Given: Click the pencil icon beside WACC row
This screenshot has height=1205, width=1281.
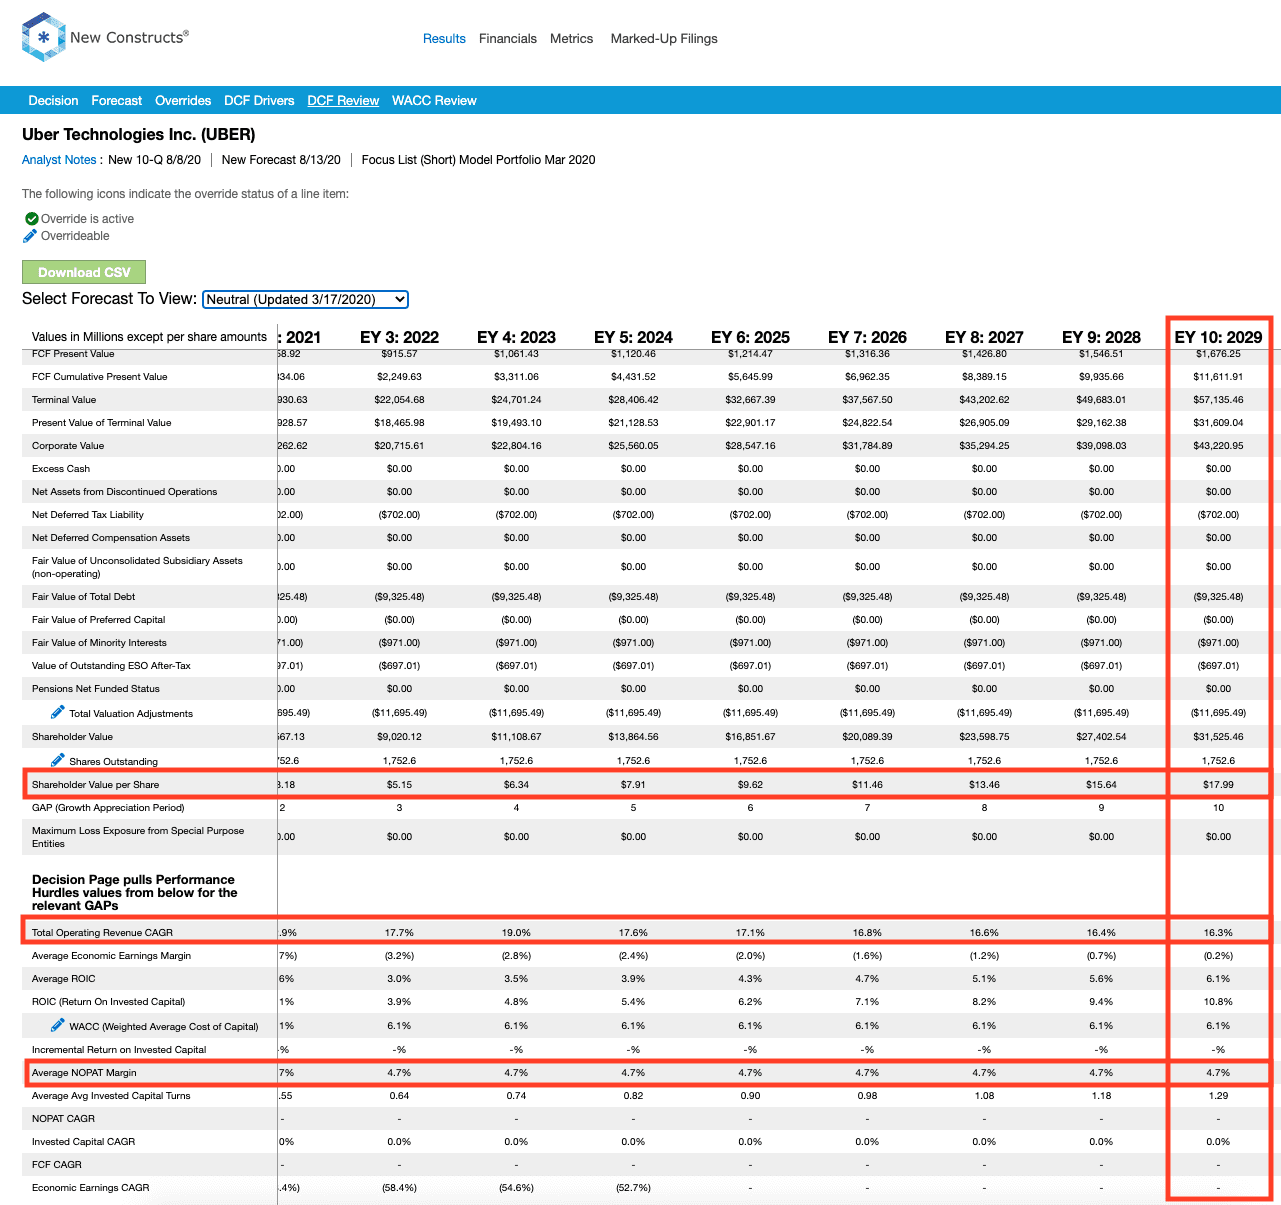Looking at the screenshot, I should [58, 1025].
